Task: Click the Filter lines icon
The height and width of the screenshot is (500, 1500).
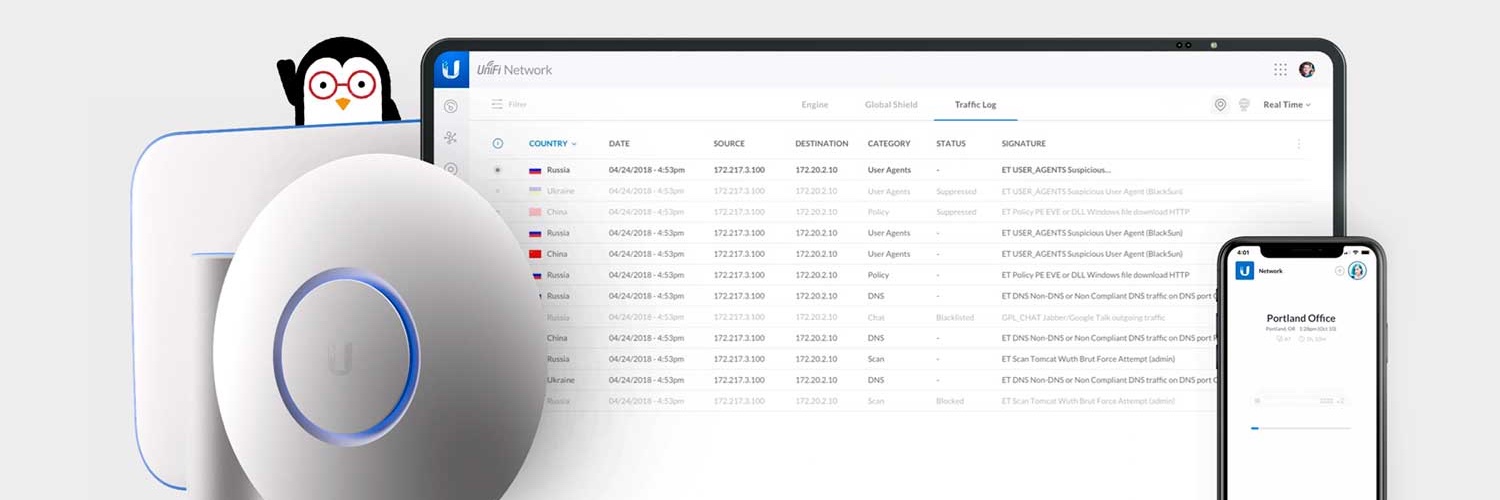Action: tap(497, 104)
